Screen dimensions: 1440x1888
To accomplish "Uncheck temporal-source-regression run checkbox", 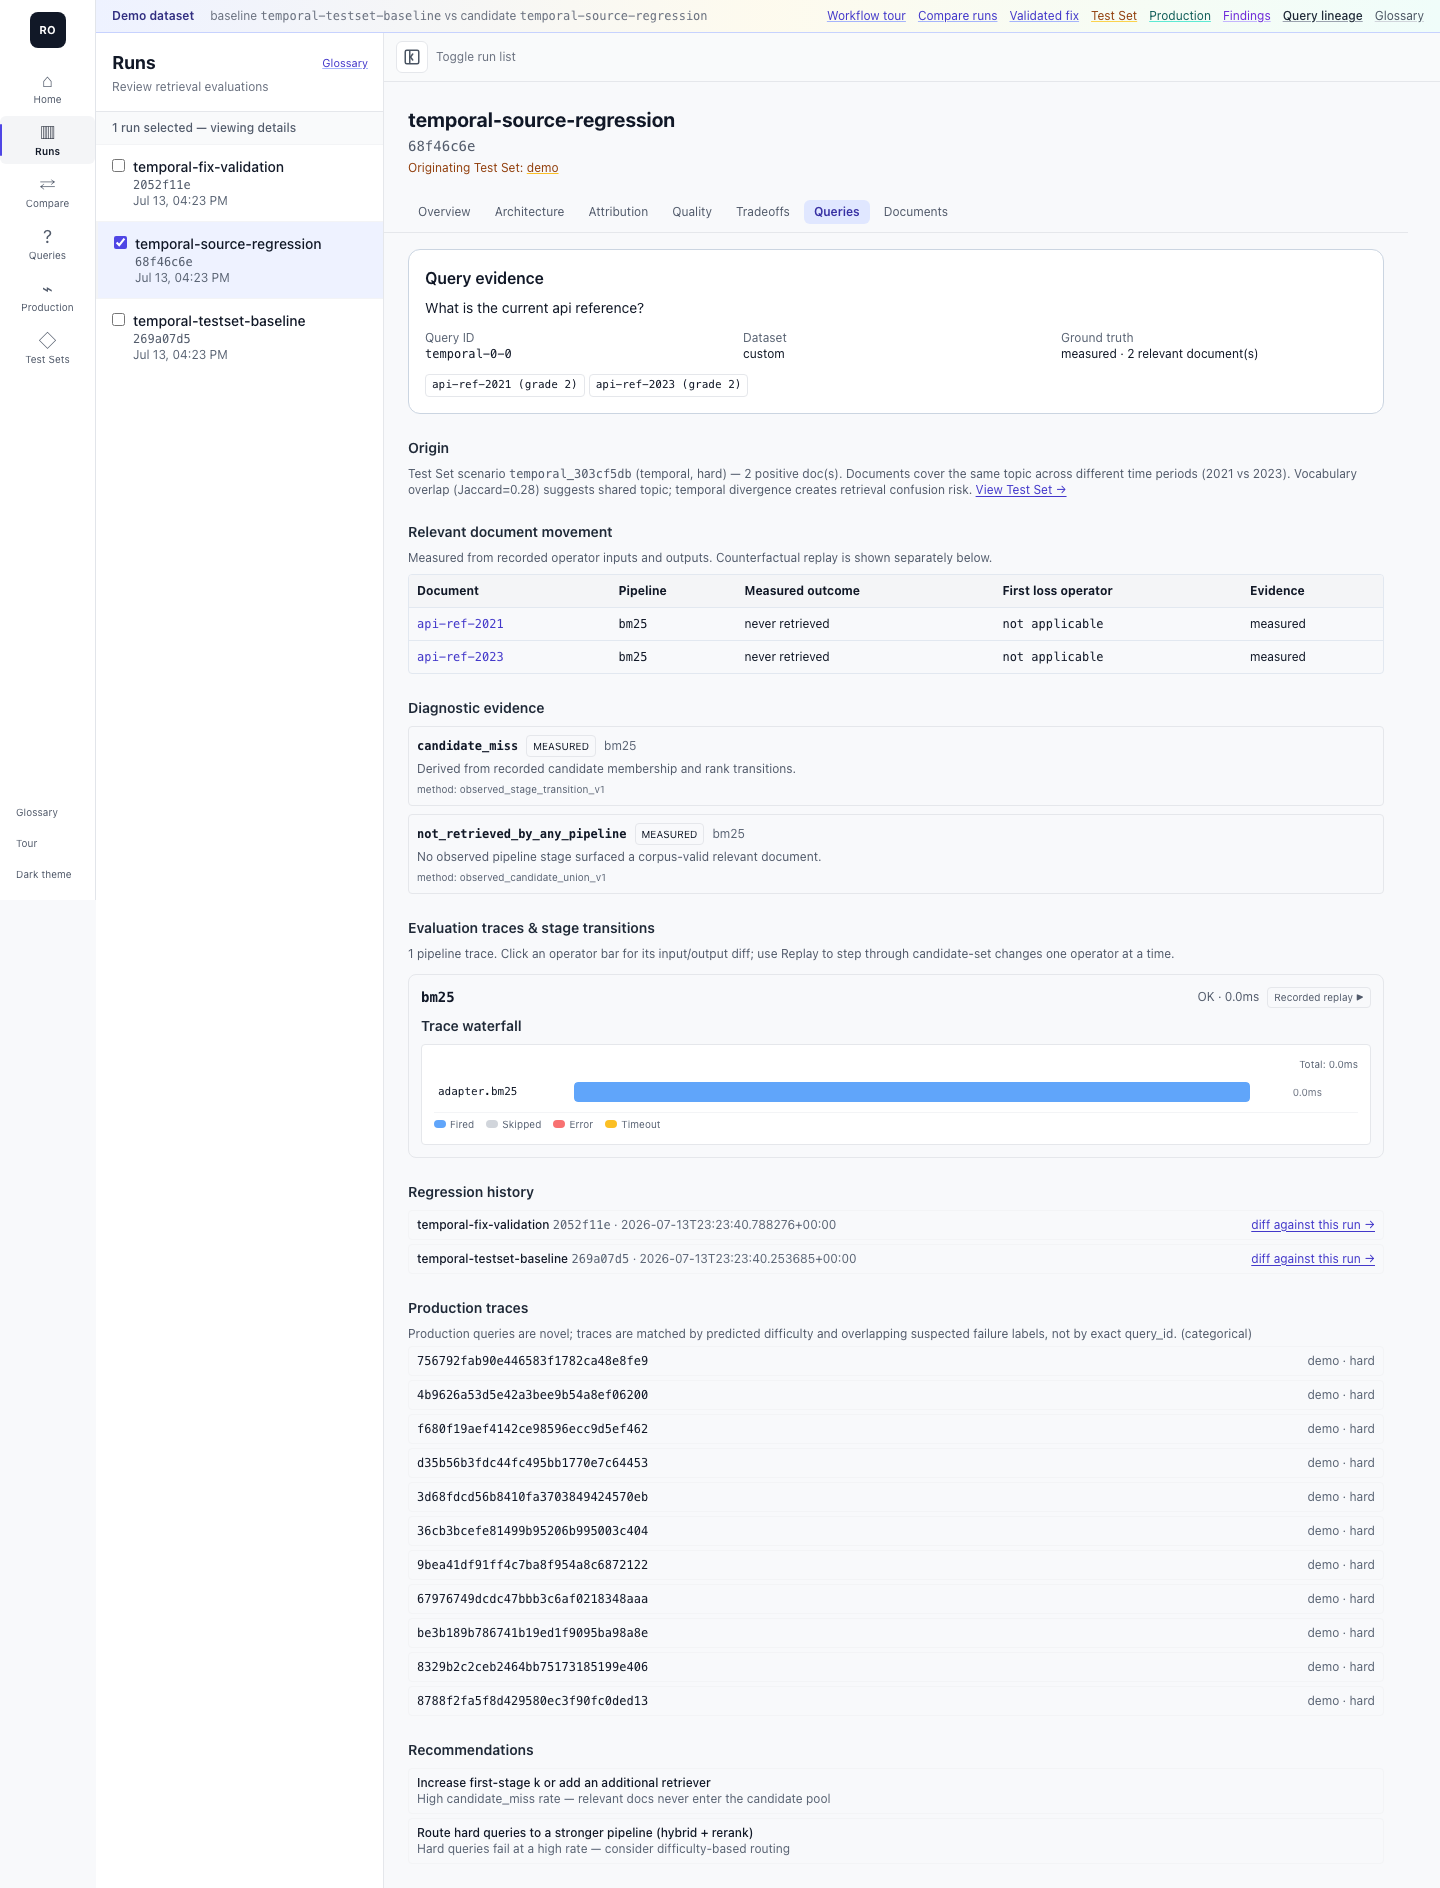I will (121, 243).
